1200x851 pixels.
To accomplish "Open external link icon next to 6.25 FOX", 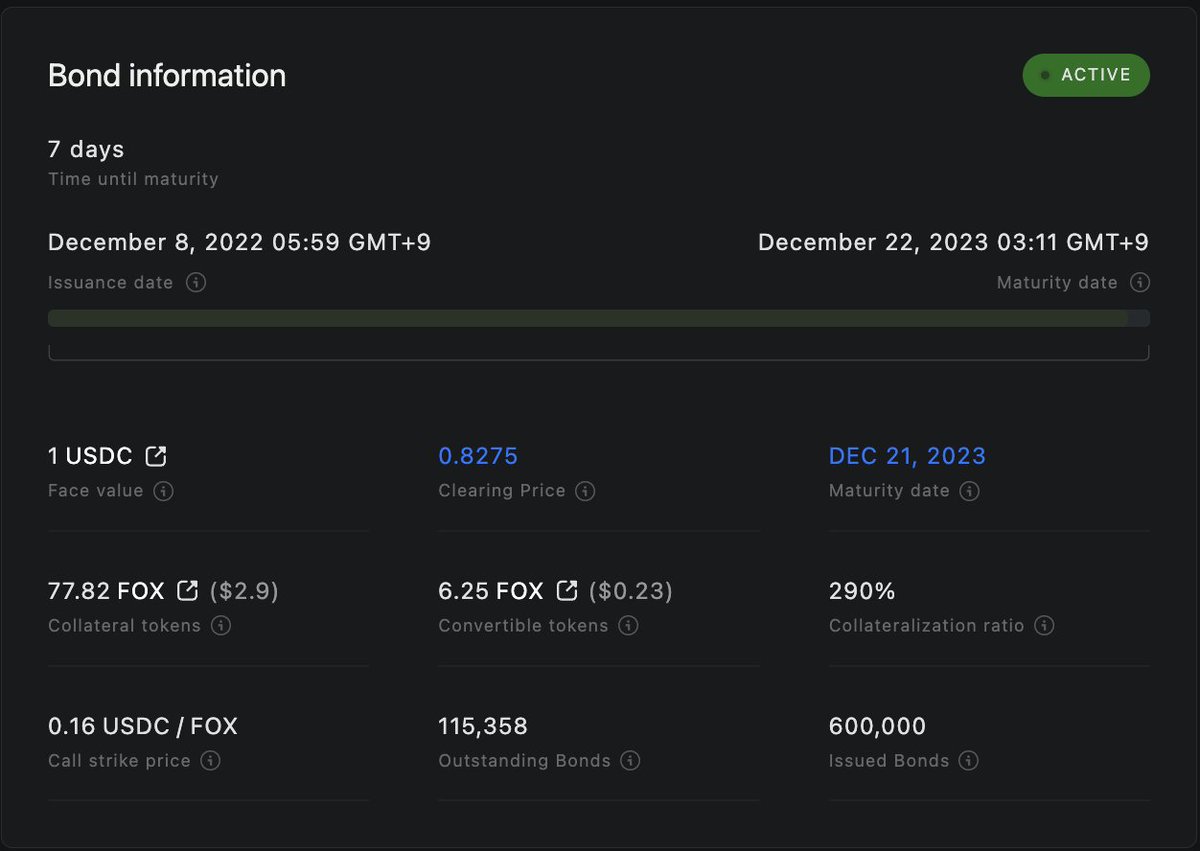I will coord(567,591).
